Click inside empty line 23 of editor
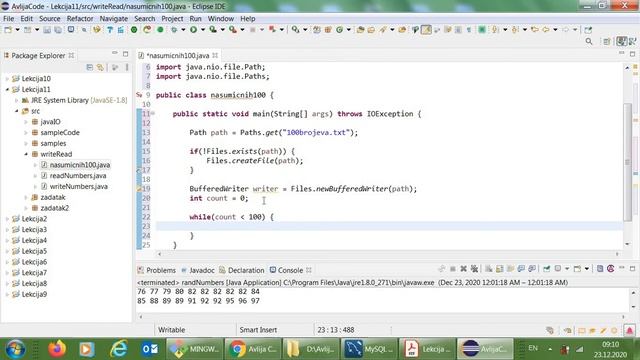640x360 pixels. tap(388, 226)
